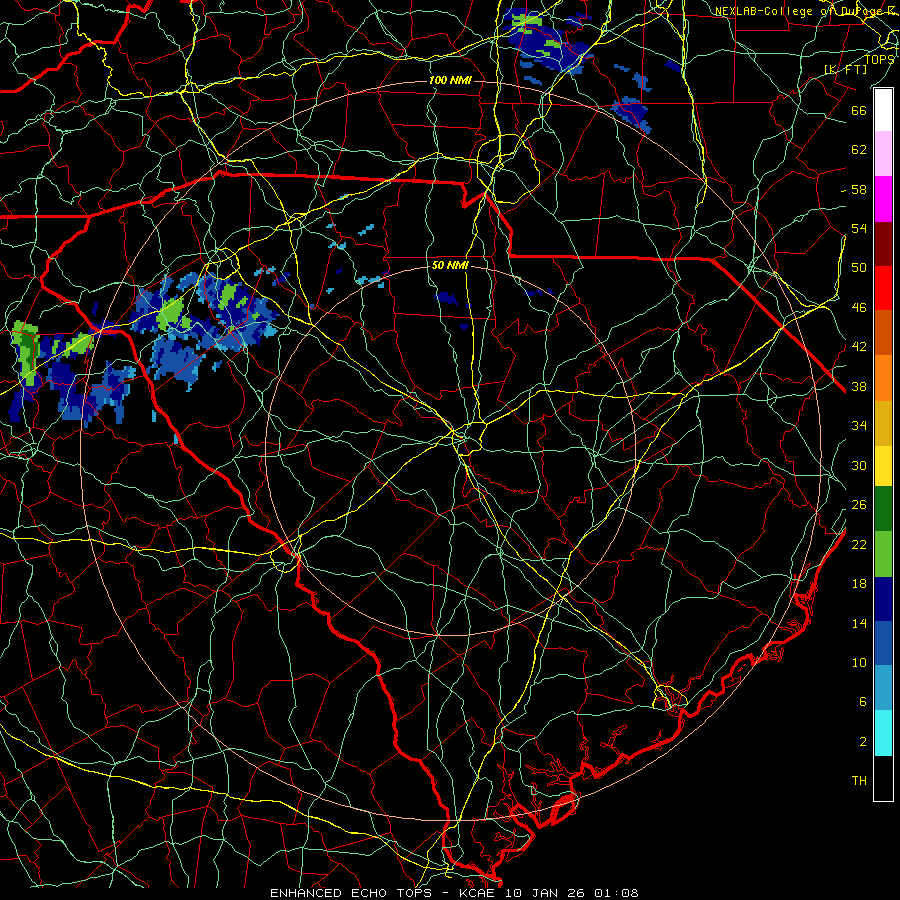The height and width of the screenshot is (900, 900).
Task: Click the "50 NMI" range ring label
Action: tap(450, 265)
